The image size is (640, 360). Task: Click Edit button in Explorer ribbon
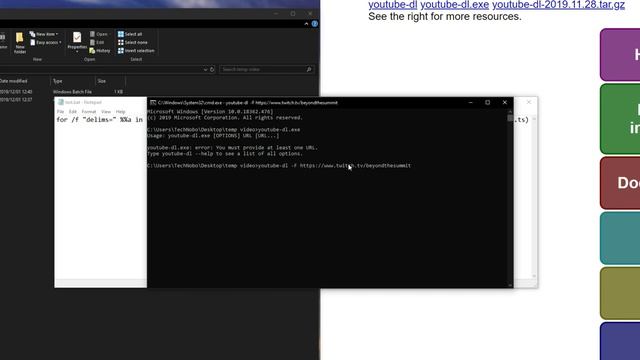97,42
